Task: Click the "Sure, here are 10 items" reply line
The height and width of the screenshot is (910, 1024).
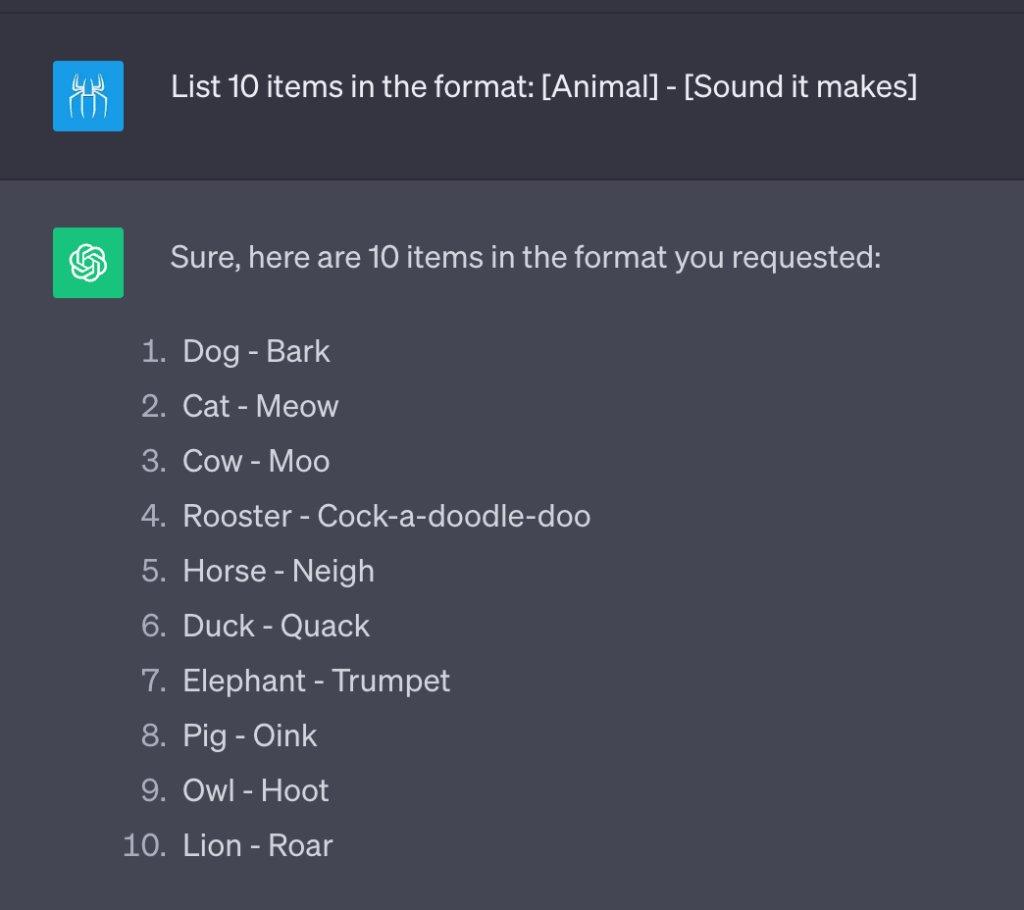Action: [525, 258]
